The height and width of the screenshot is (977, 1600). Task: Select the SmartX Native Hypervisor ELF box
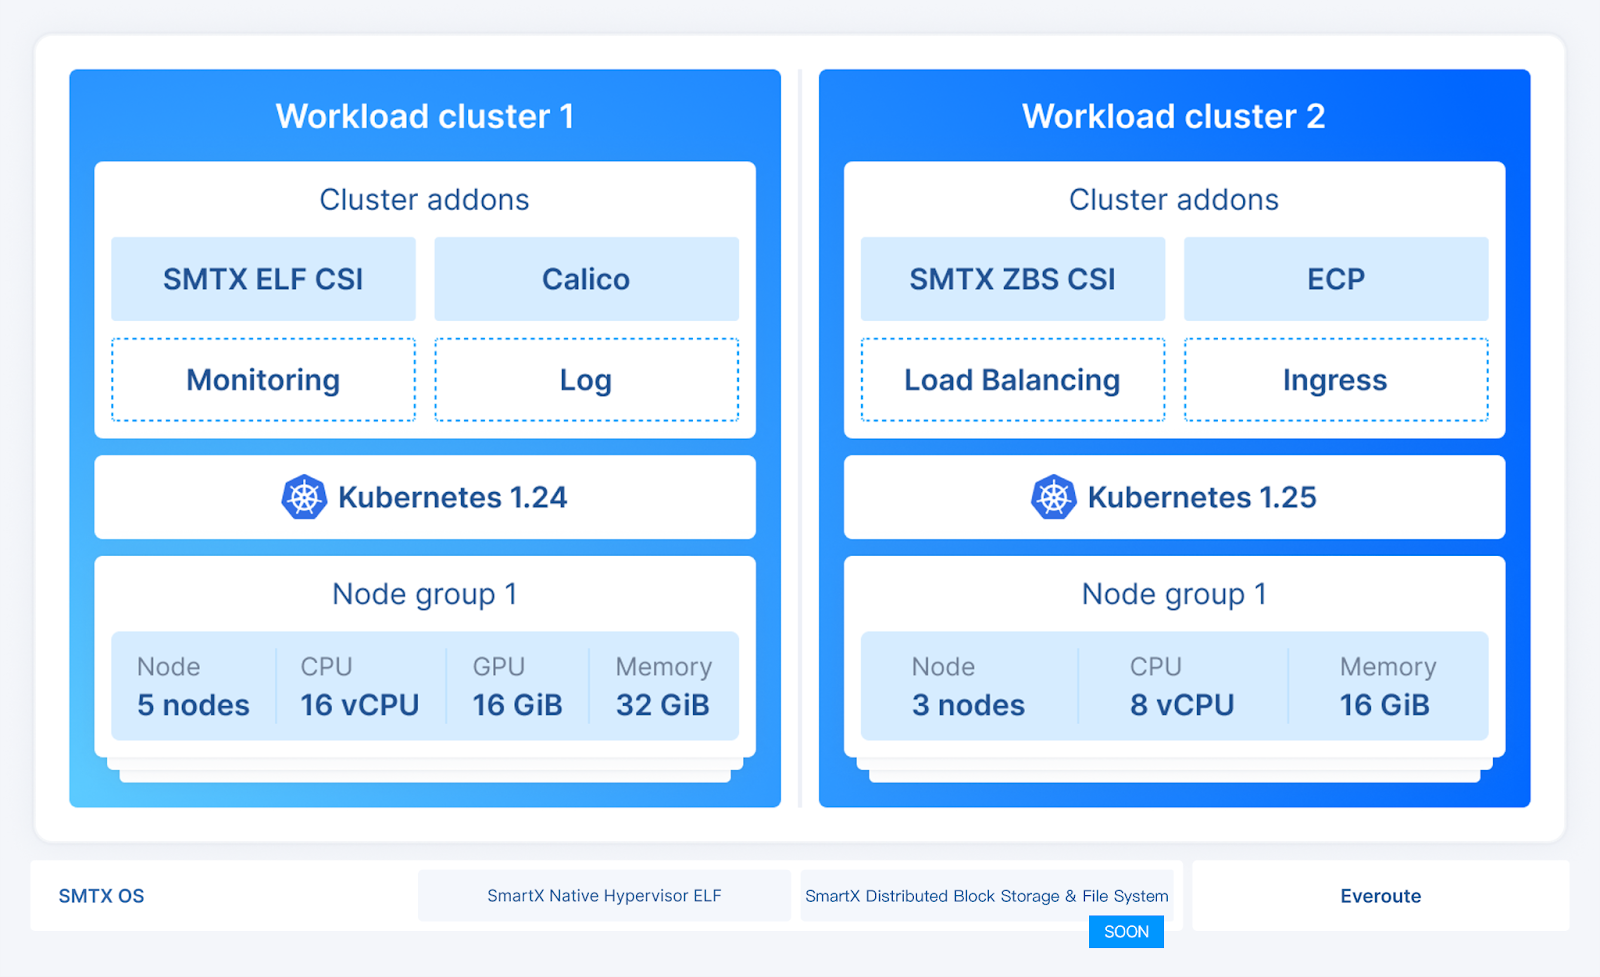click(604, 896)
